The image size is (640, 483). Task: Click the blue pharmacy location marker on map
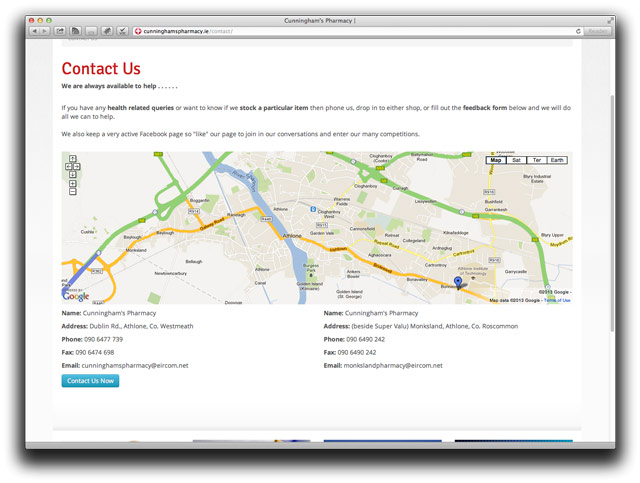pos(458,282)
